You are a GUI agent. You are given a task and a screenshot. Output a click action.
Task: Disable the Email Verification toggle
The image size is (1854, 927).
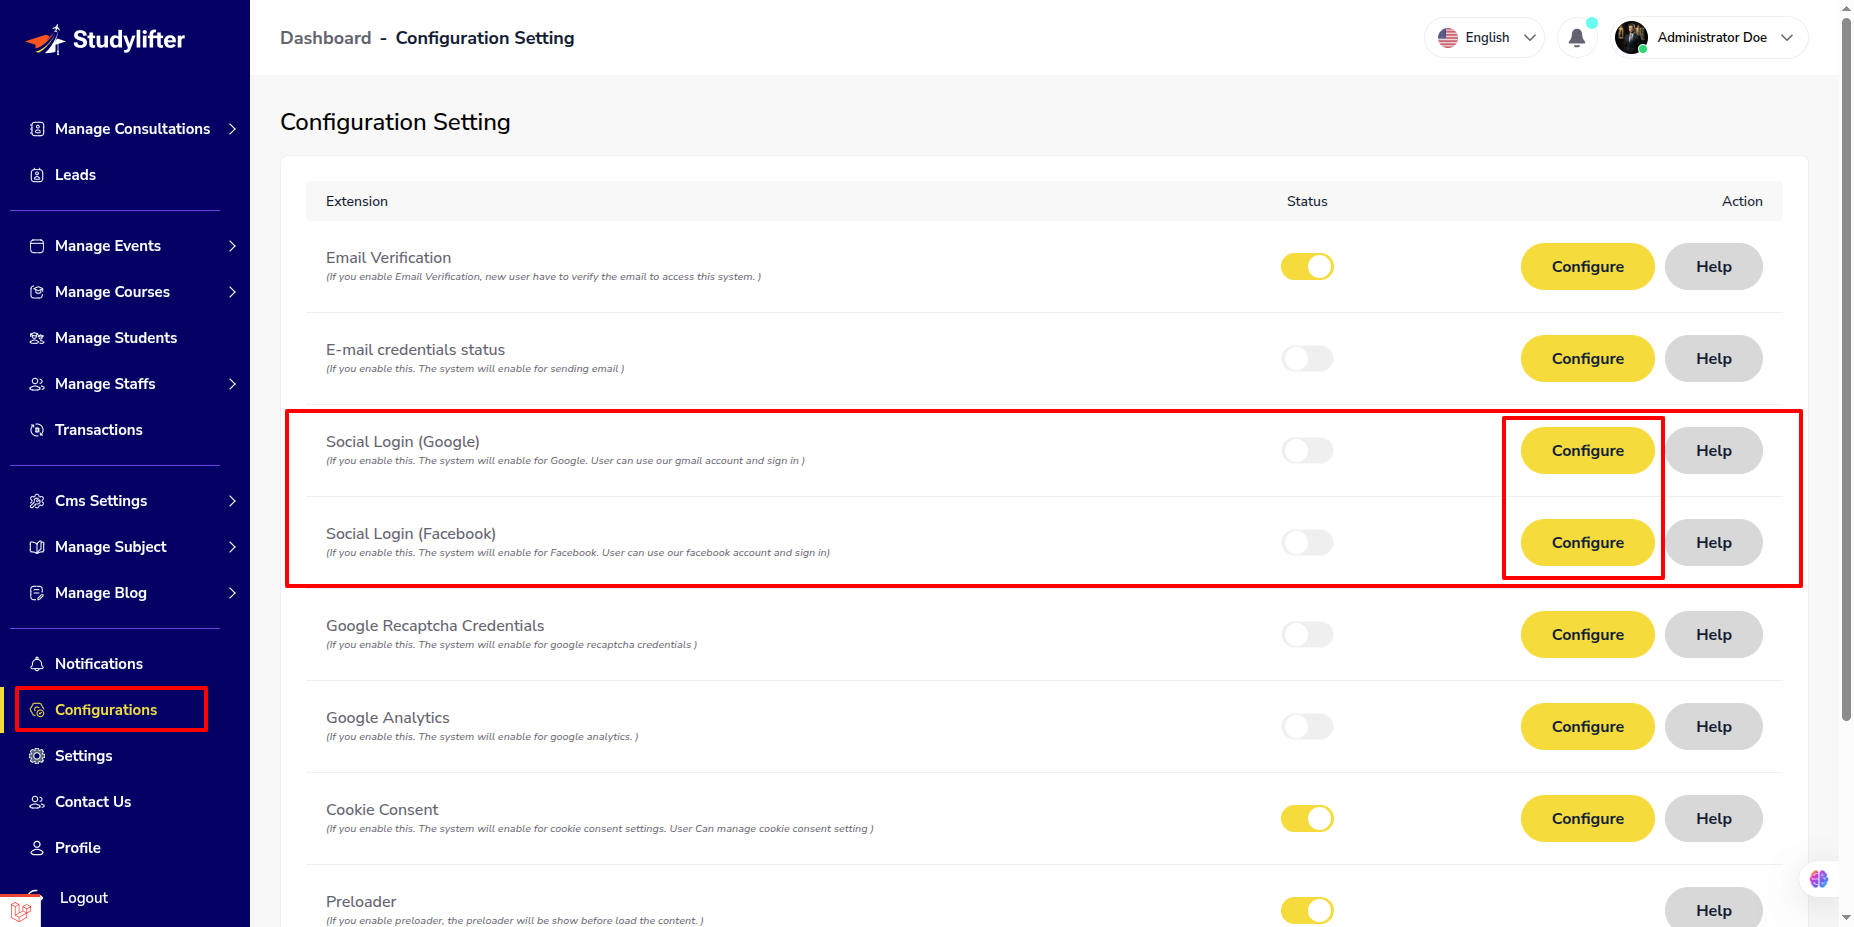coord(1307,267)
